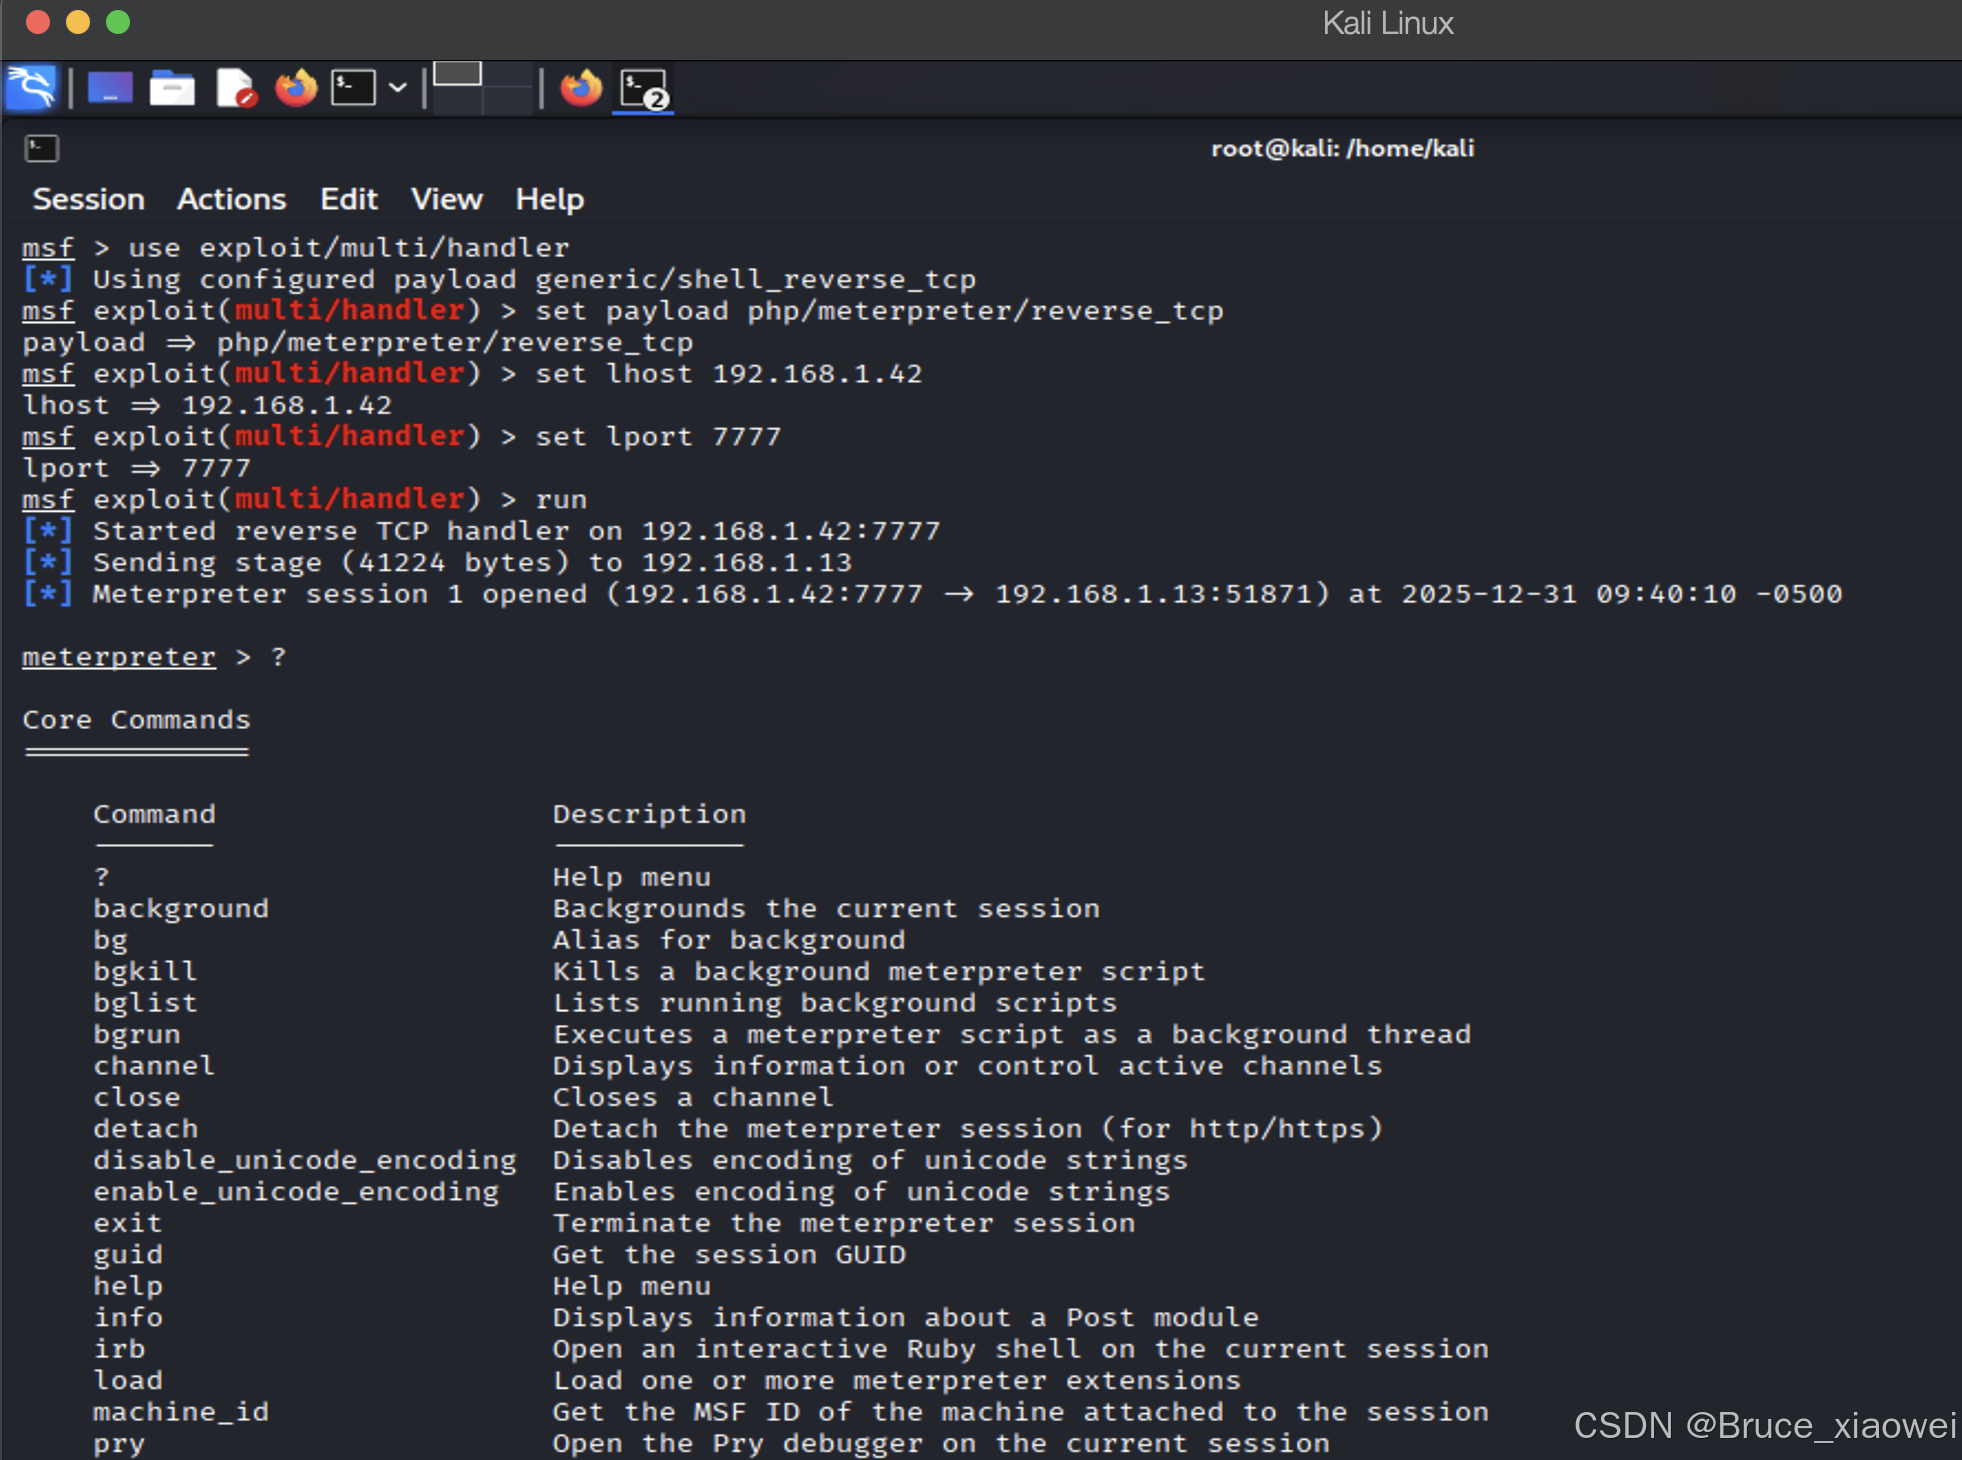Click terminal window icon in title bar
1962x1460 pixels.
[42, 149]
